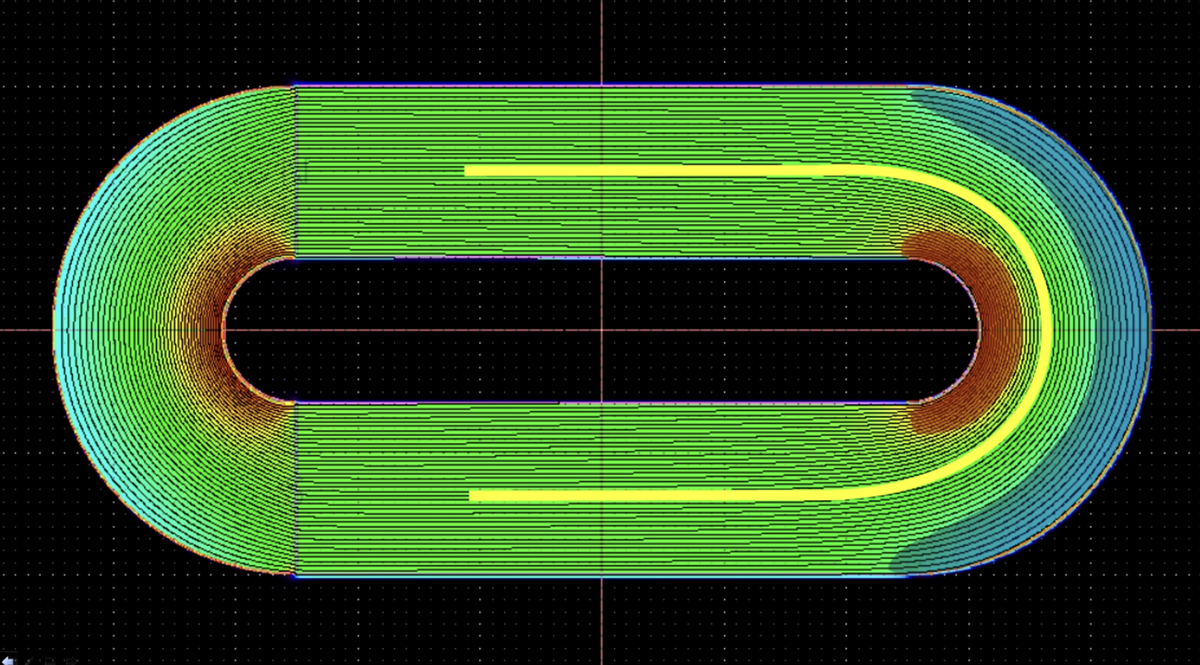Screen dimensions: 1200x665
Task: Click the vertical seam left of upper track
Action: click(x=296, y=172)
